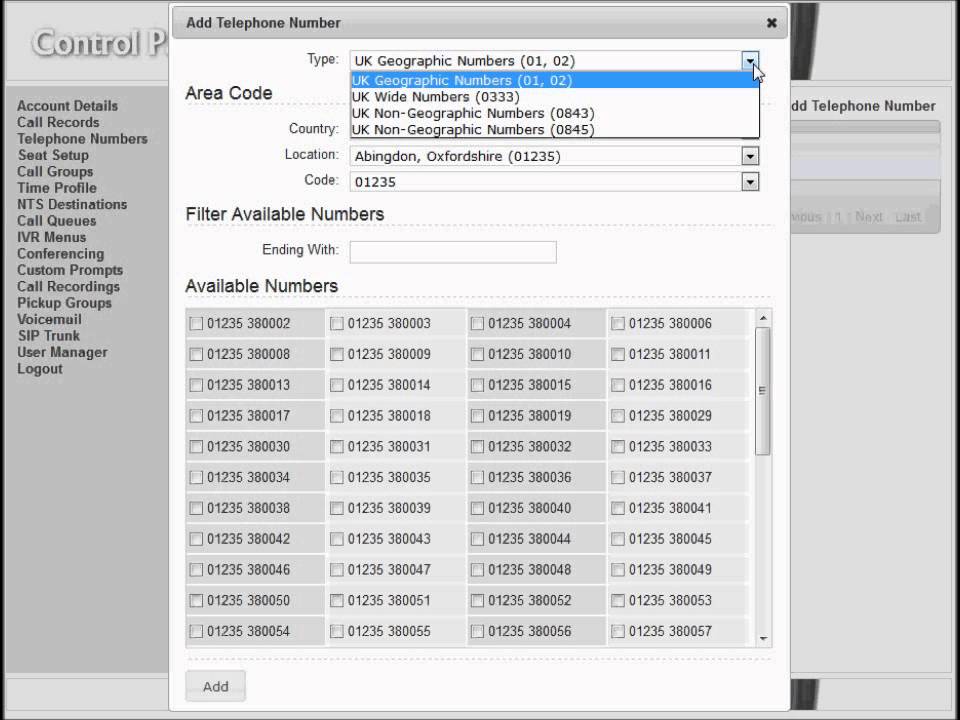The width and height of the screenshot is (960, 720).
Task: Click number text 01235 380047
Action: [x=389, y=570]
